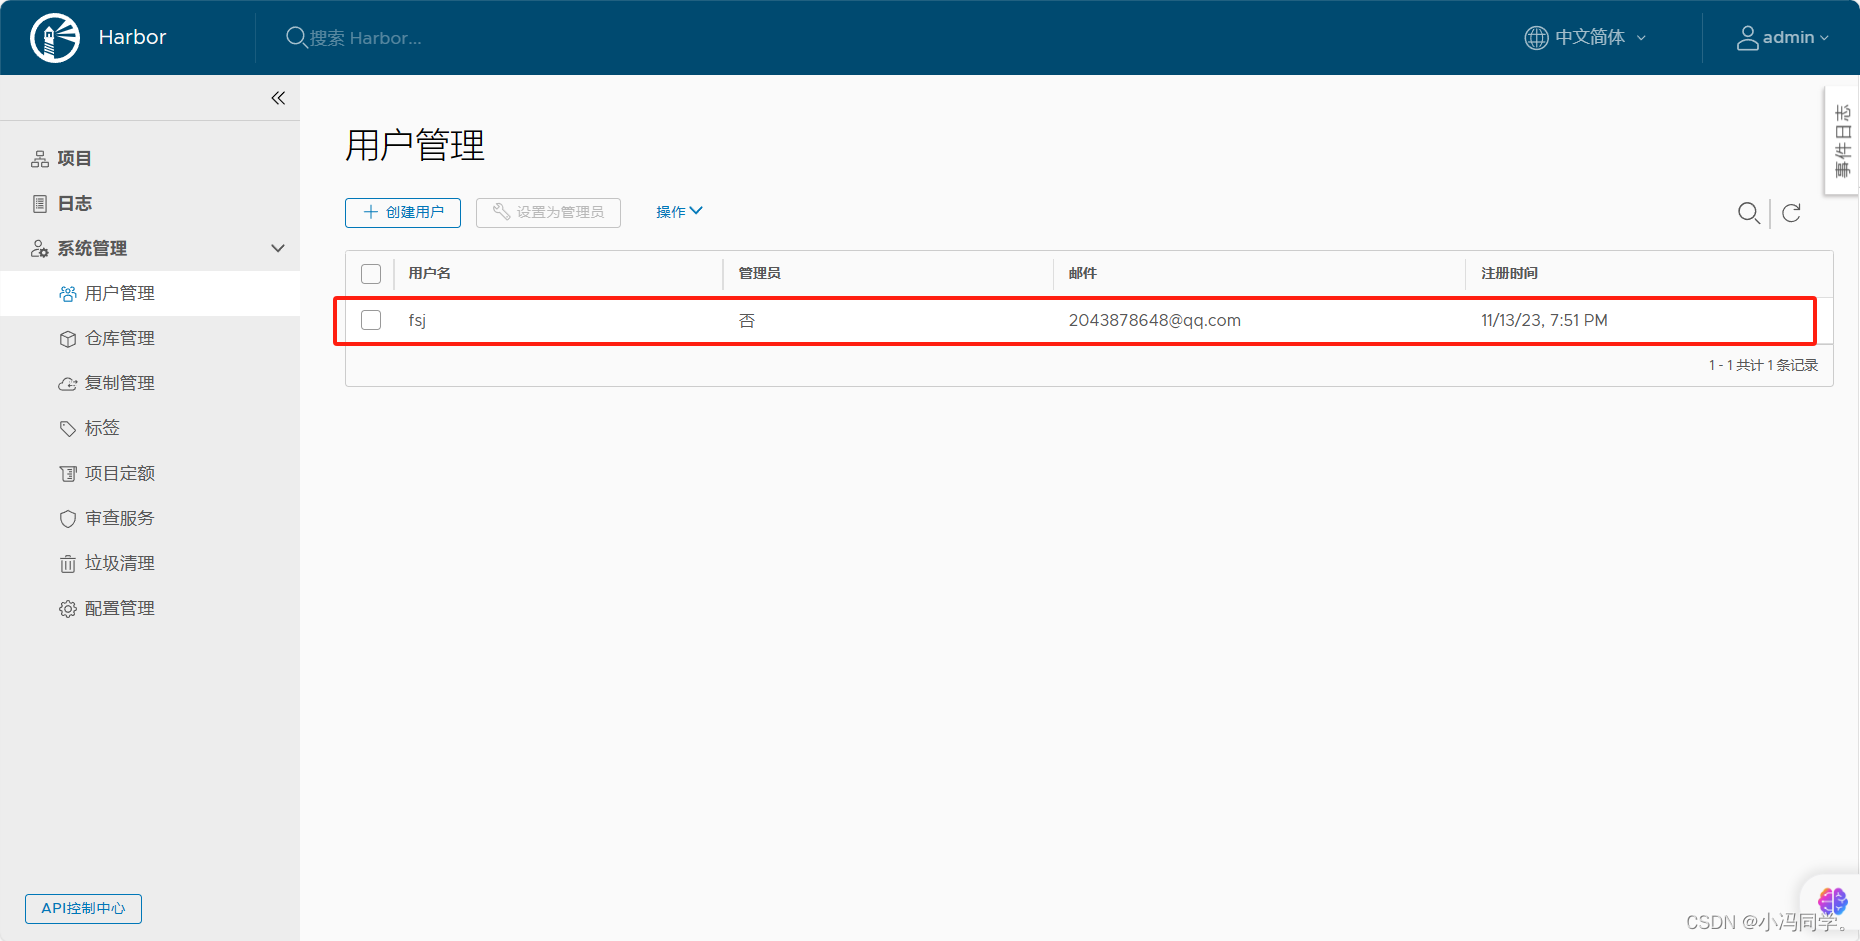Click the admin user avatar icon
1860x941 pixels.
(1747, 38)
